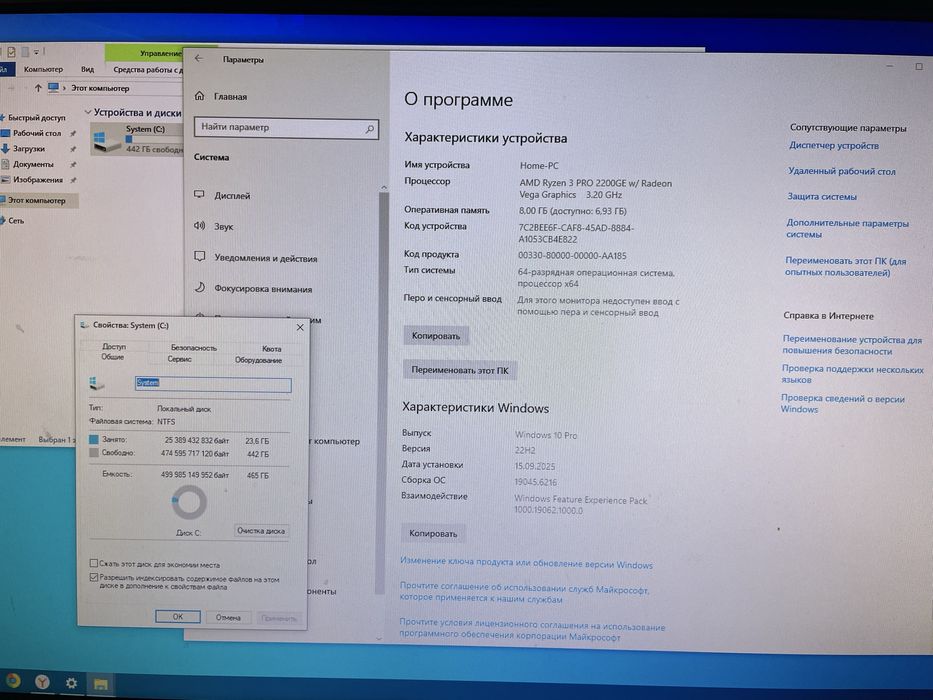The height and width of the screenshot is (700, 933).
Task: Click the System drive name field
Action: point(213,384)
